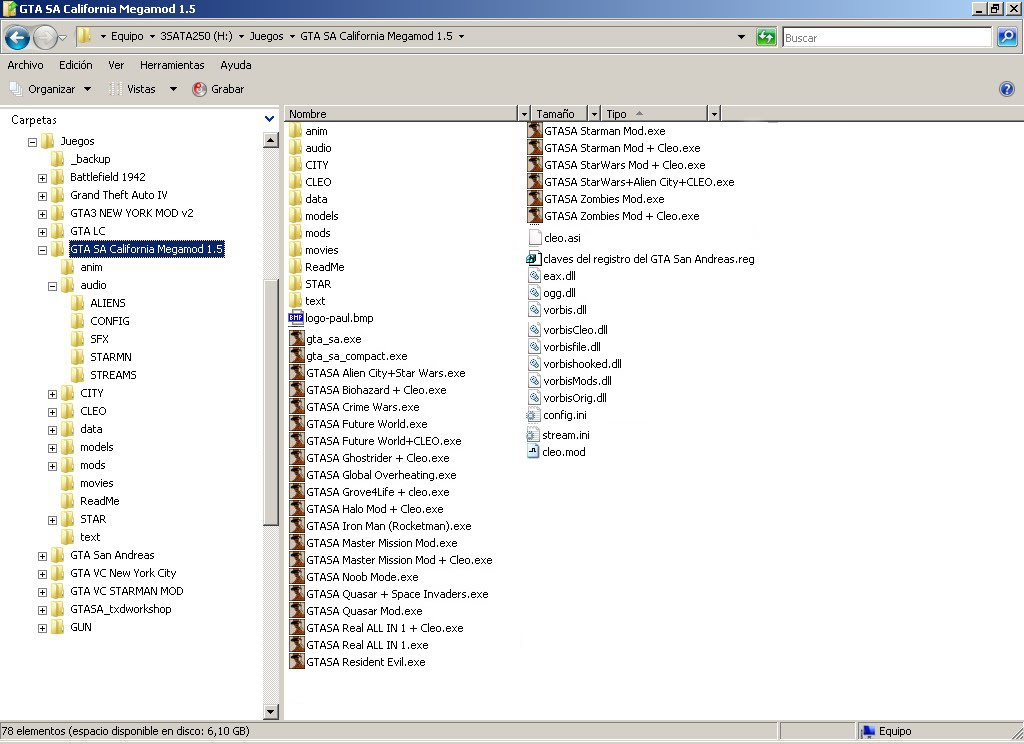Select GTASA Halo Mod + Cleo.exe icon
This screenshot has width=1024, height=744.
(x=297, y=508)
